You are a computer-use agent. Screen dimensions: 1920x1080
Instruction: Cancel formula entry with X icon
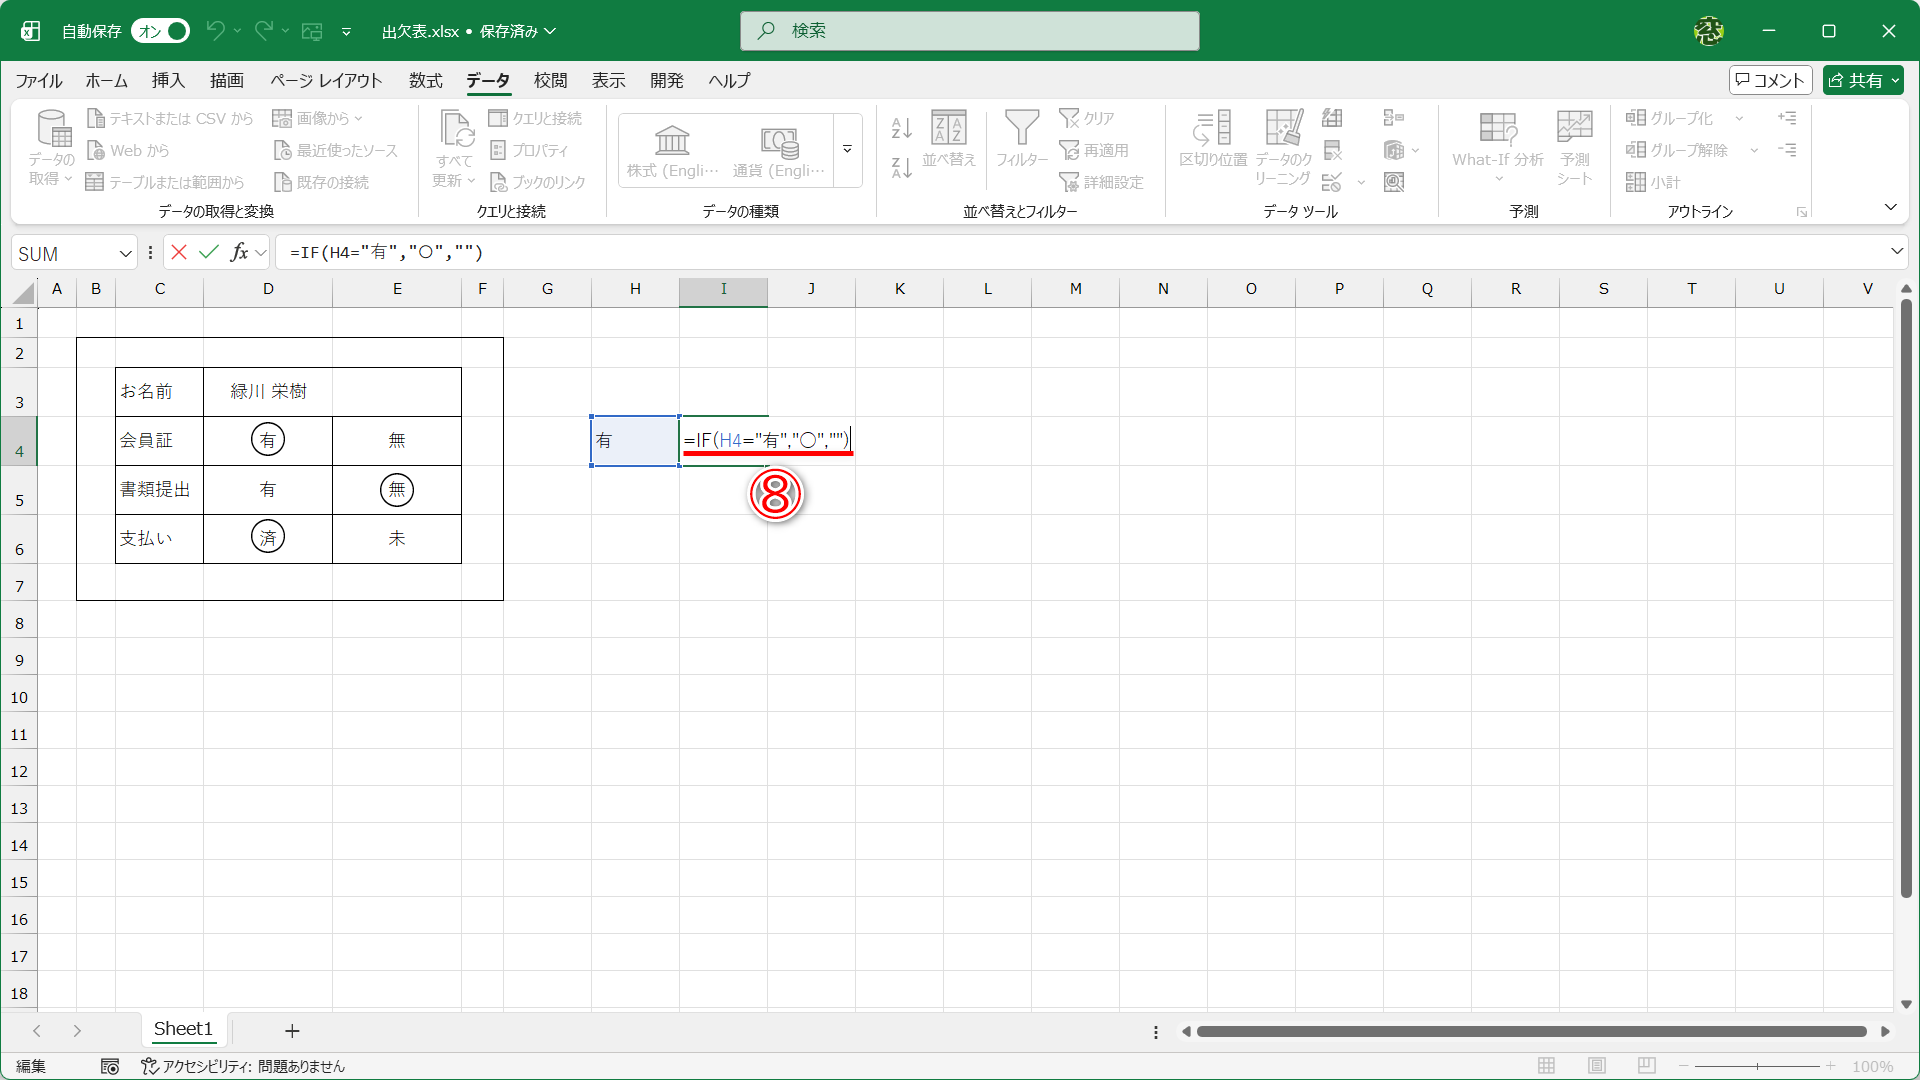click(179, 252)
